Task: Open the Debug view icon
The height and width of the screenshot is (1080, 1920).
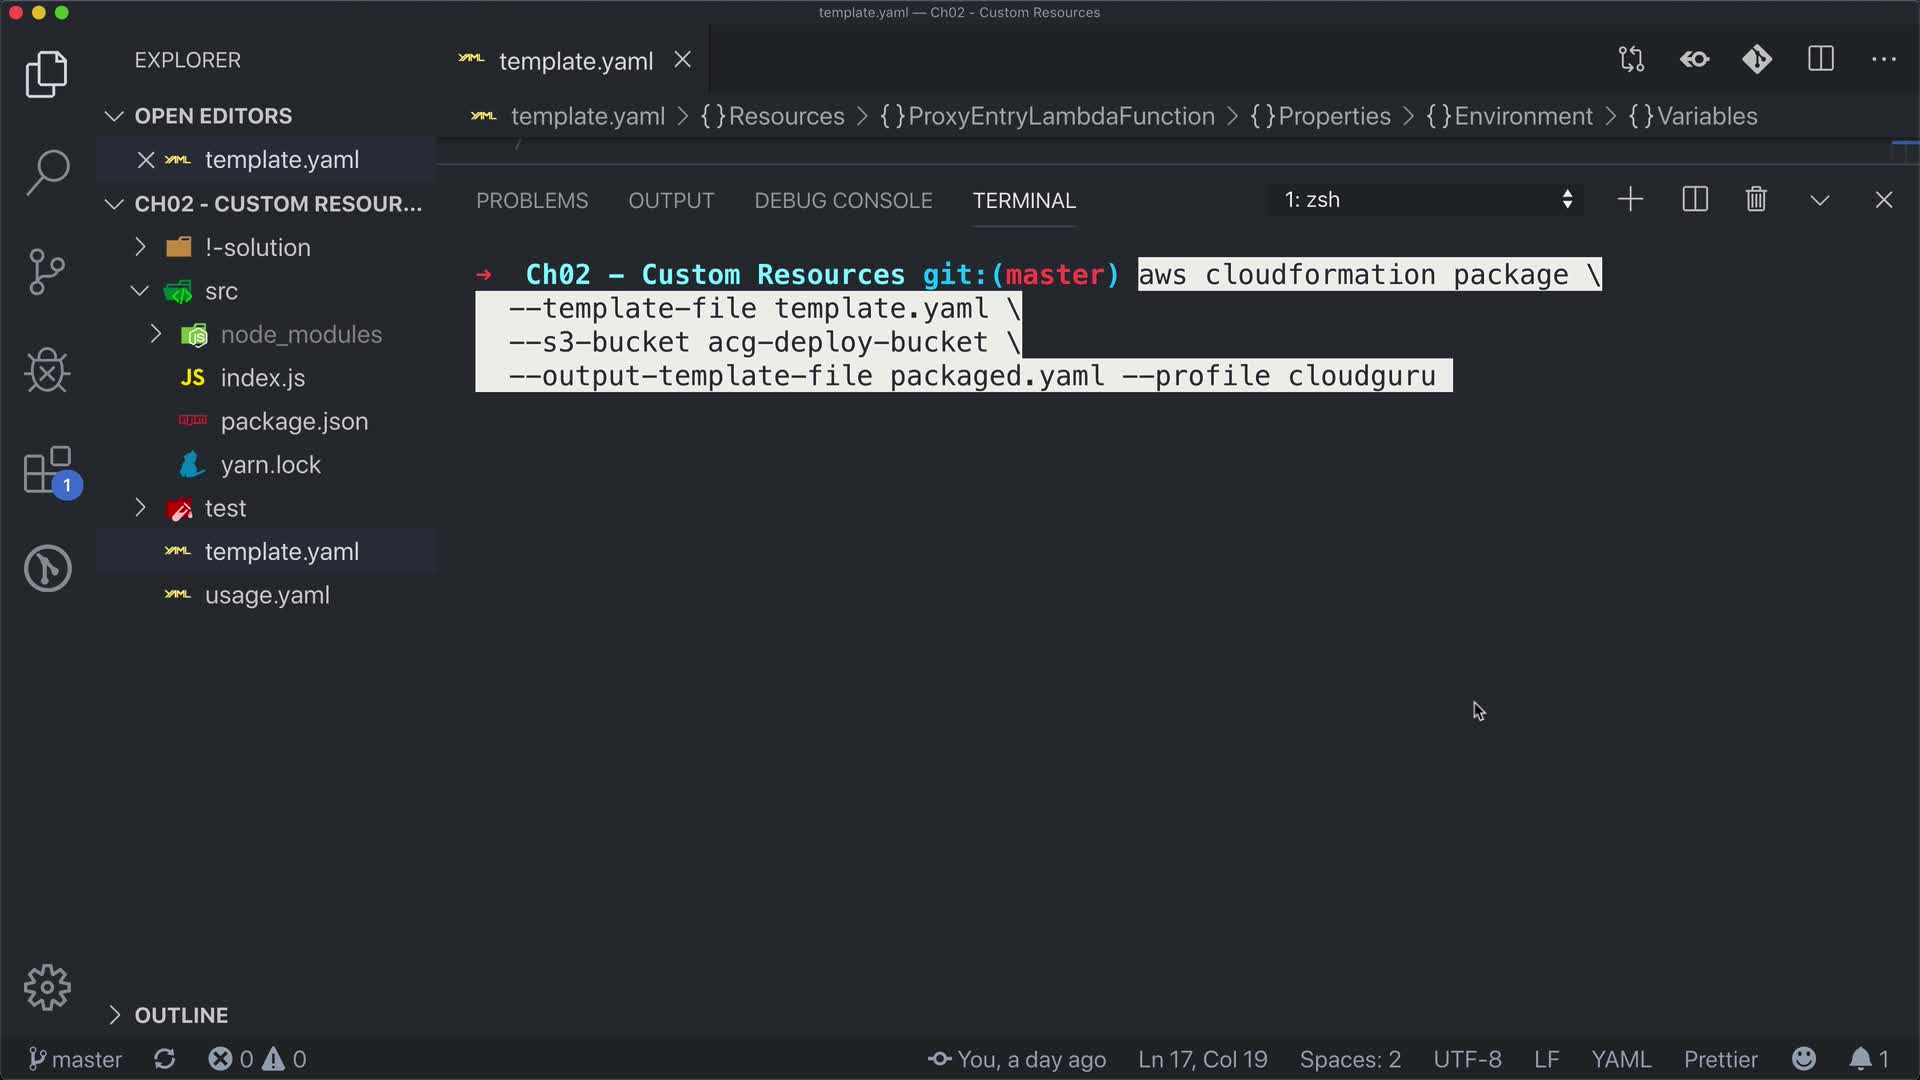Action: click(47, 370)
